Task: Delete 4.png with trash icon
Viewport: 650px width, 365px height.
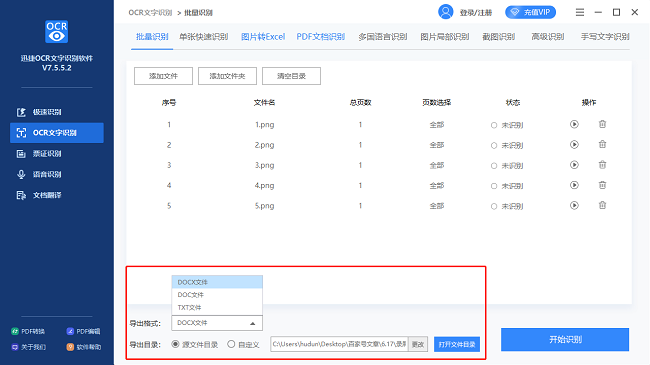Action: 602,185
